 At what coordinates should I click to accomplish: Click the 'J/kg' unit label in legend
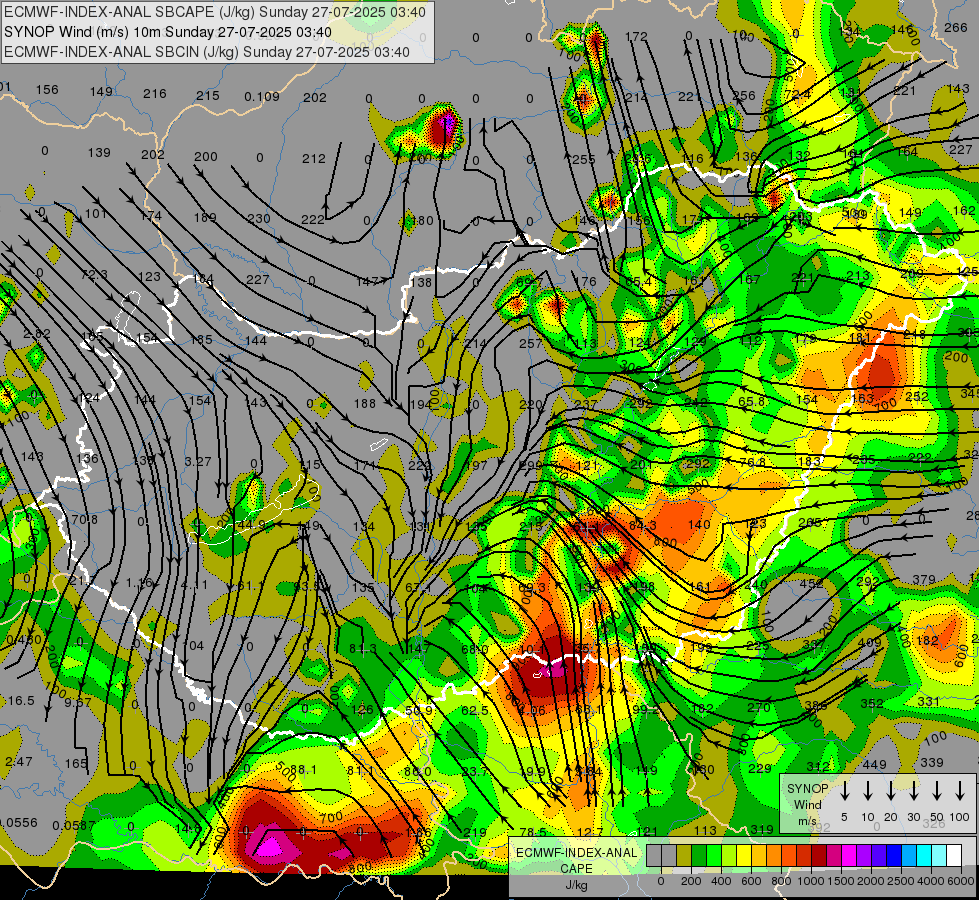[576, 885]
